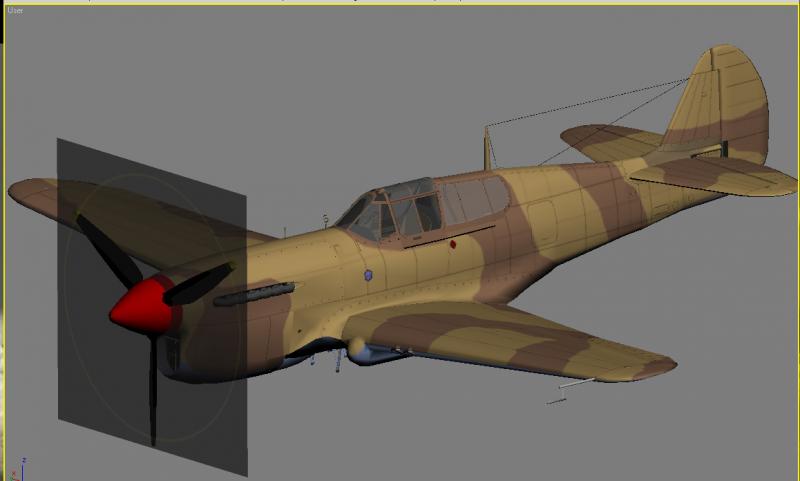Select the engine exhaust stack

pyautogui.click(x=255, y=294)
